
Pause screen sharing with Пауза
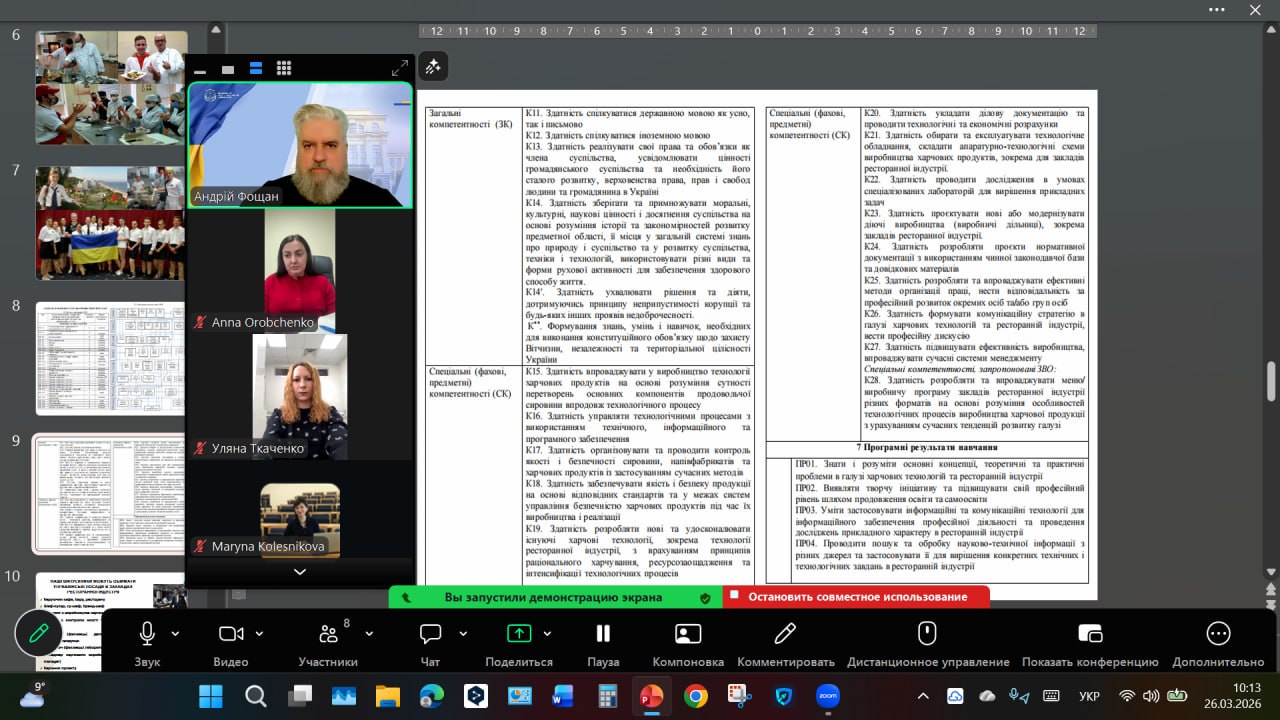pyautogui.click(x=602, y=634)
